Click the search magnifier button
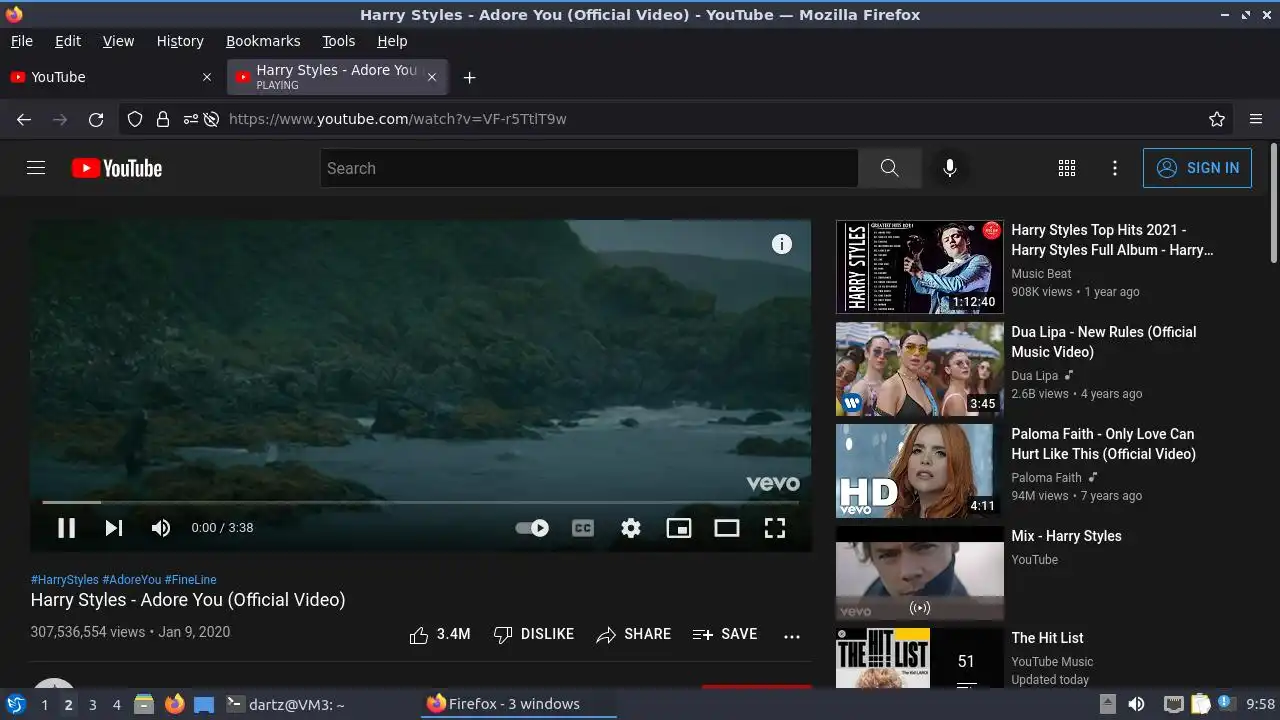 890,168
